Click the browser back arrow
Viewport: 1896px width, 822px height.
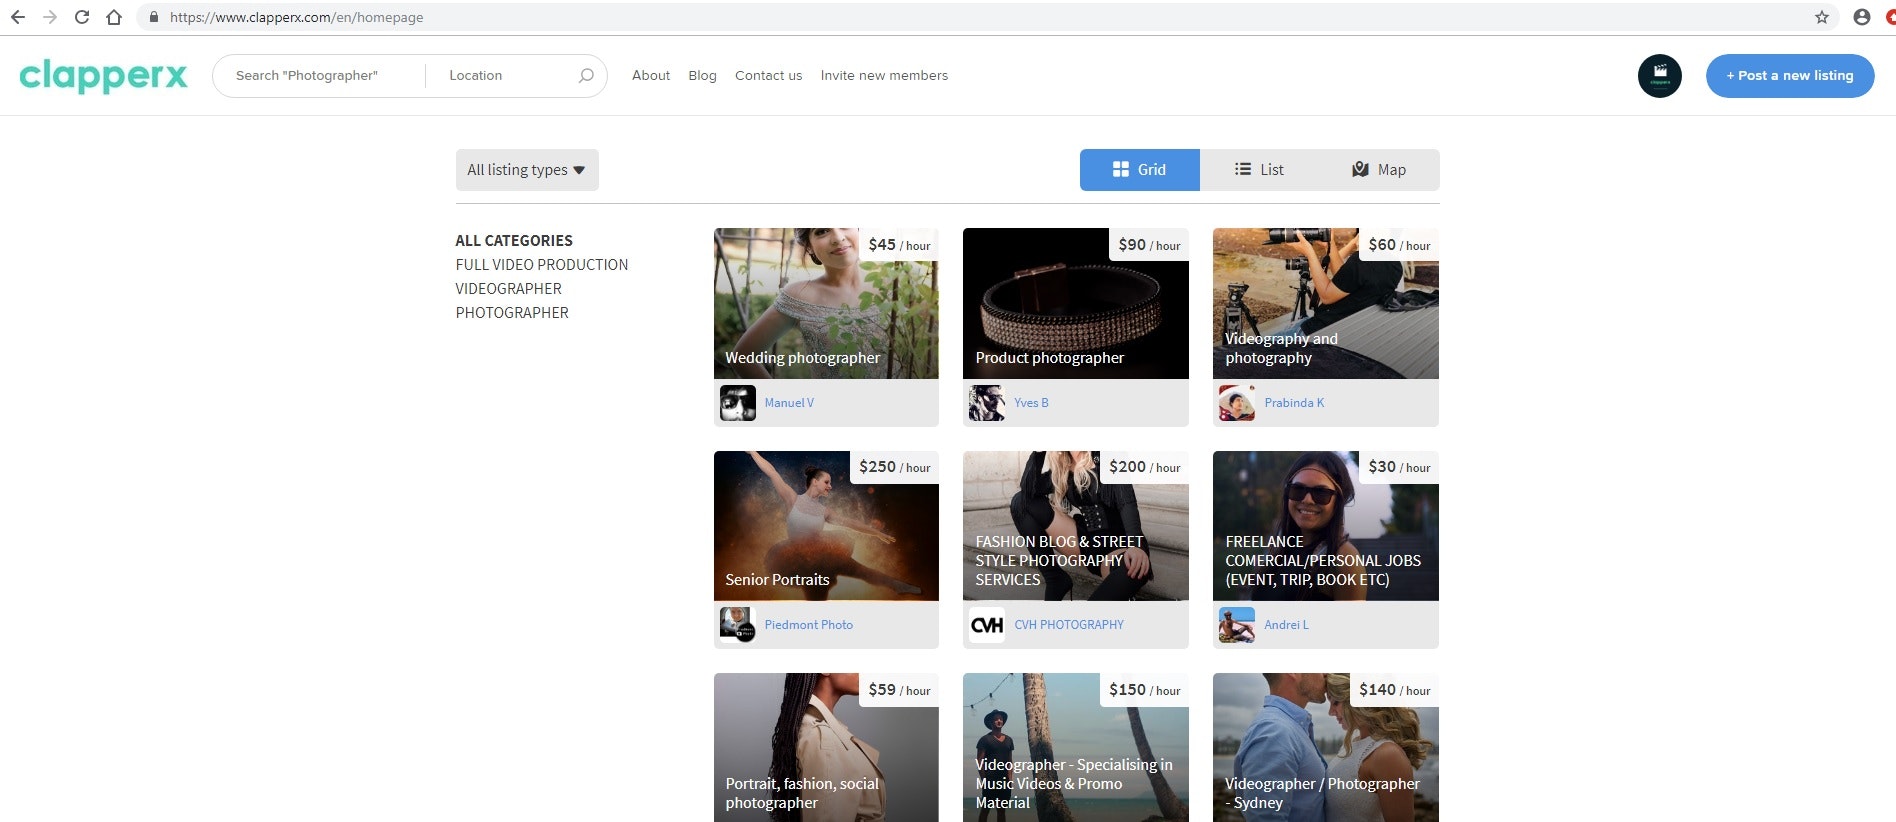17,17
